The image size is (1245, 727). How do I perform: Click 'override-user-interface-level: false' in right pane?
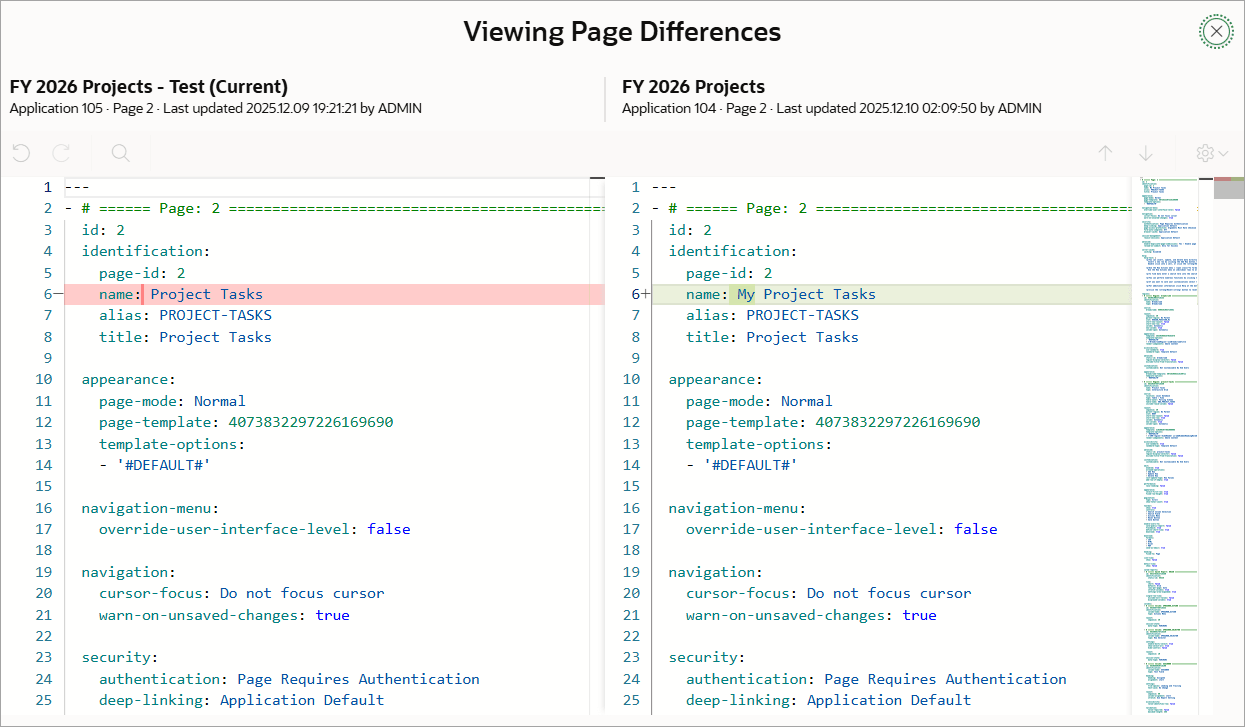(x=842, y=529)
